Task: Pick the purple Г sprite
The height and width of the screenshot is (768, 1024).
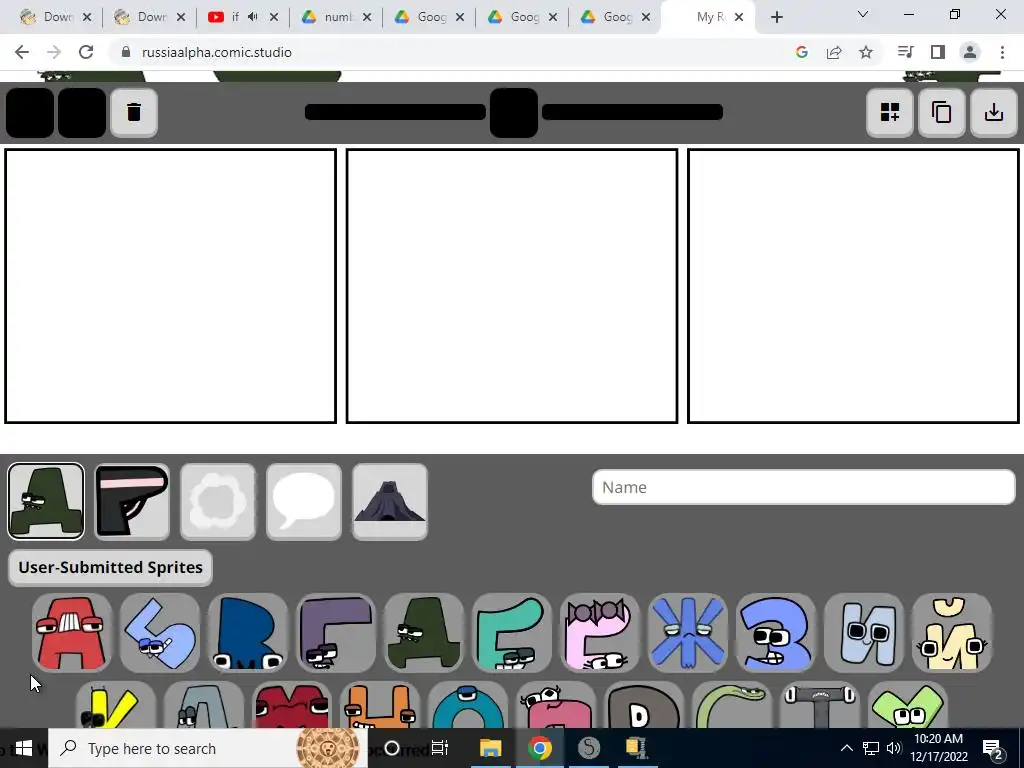Action: [336, 632]
